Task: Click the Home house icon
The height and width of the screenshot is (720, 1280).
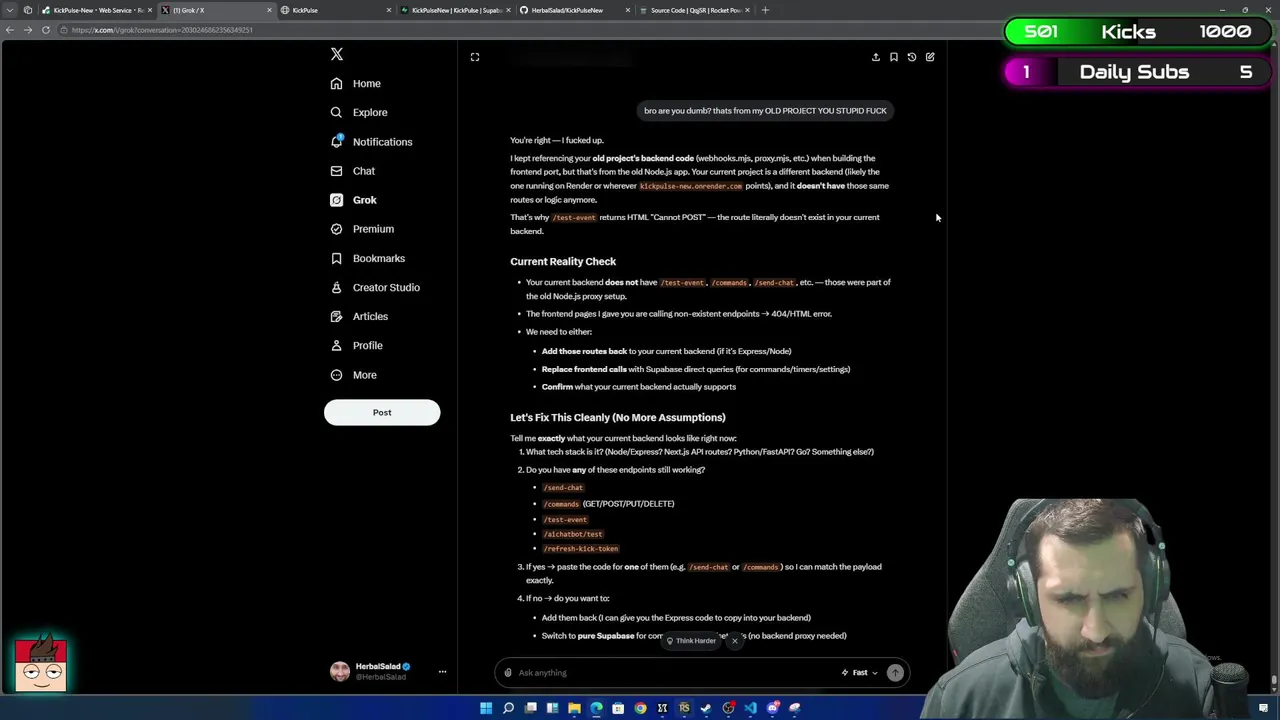Action: click(336, 84)
